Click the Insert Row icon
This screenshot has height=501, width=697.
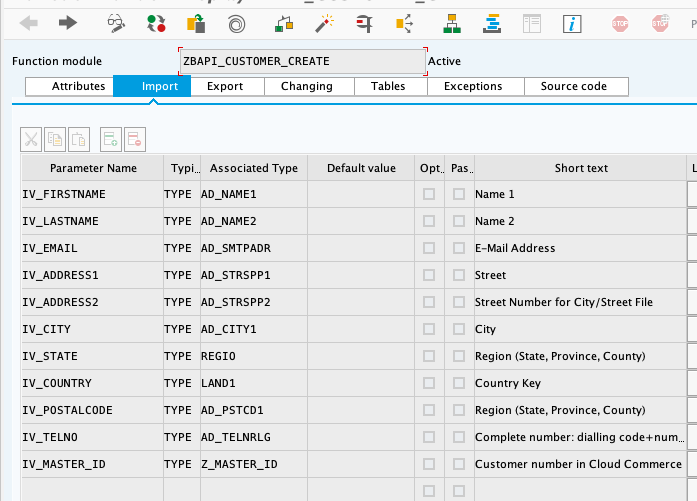[x=111, y=140]
